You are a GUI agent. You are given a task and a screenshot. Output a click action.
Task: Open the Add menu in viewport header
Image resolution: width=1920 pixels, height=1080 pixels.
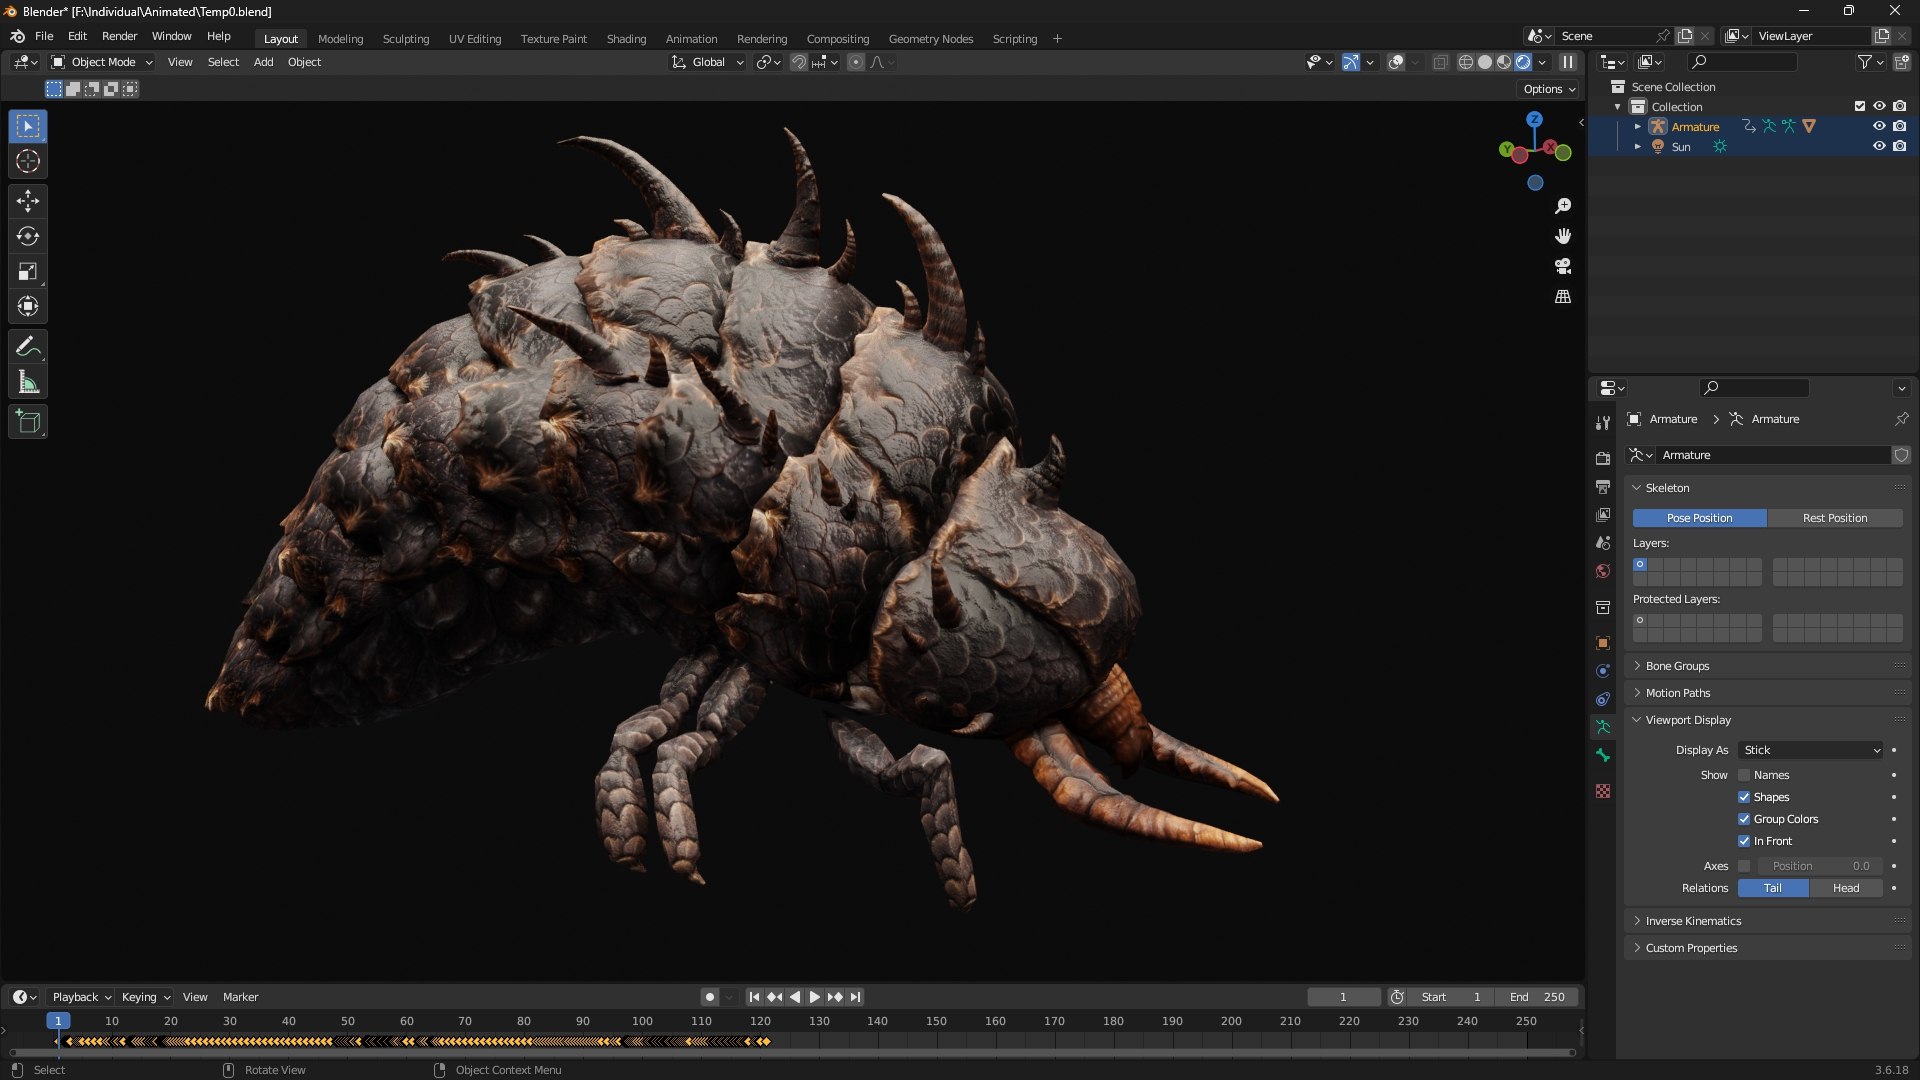[263, 62]
